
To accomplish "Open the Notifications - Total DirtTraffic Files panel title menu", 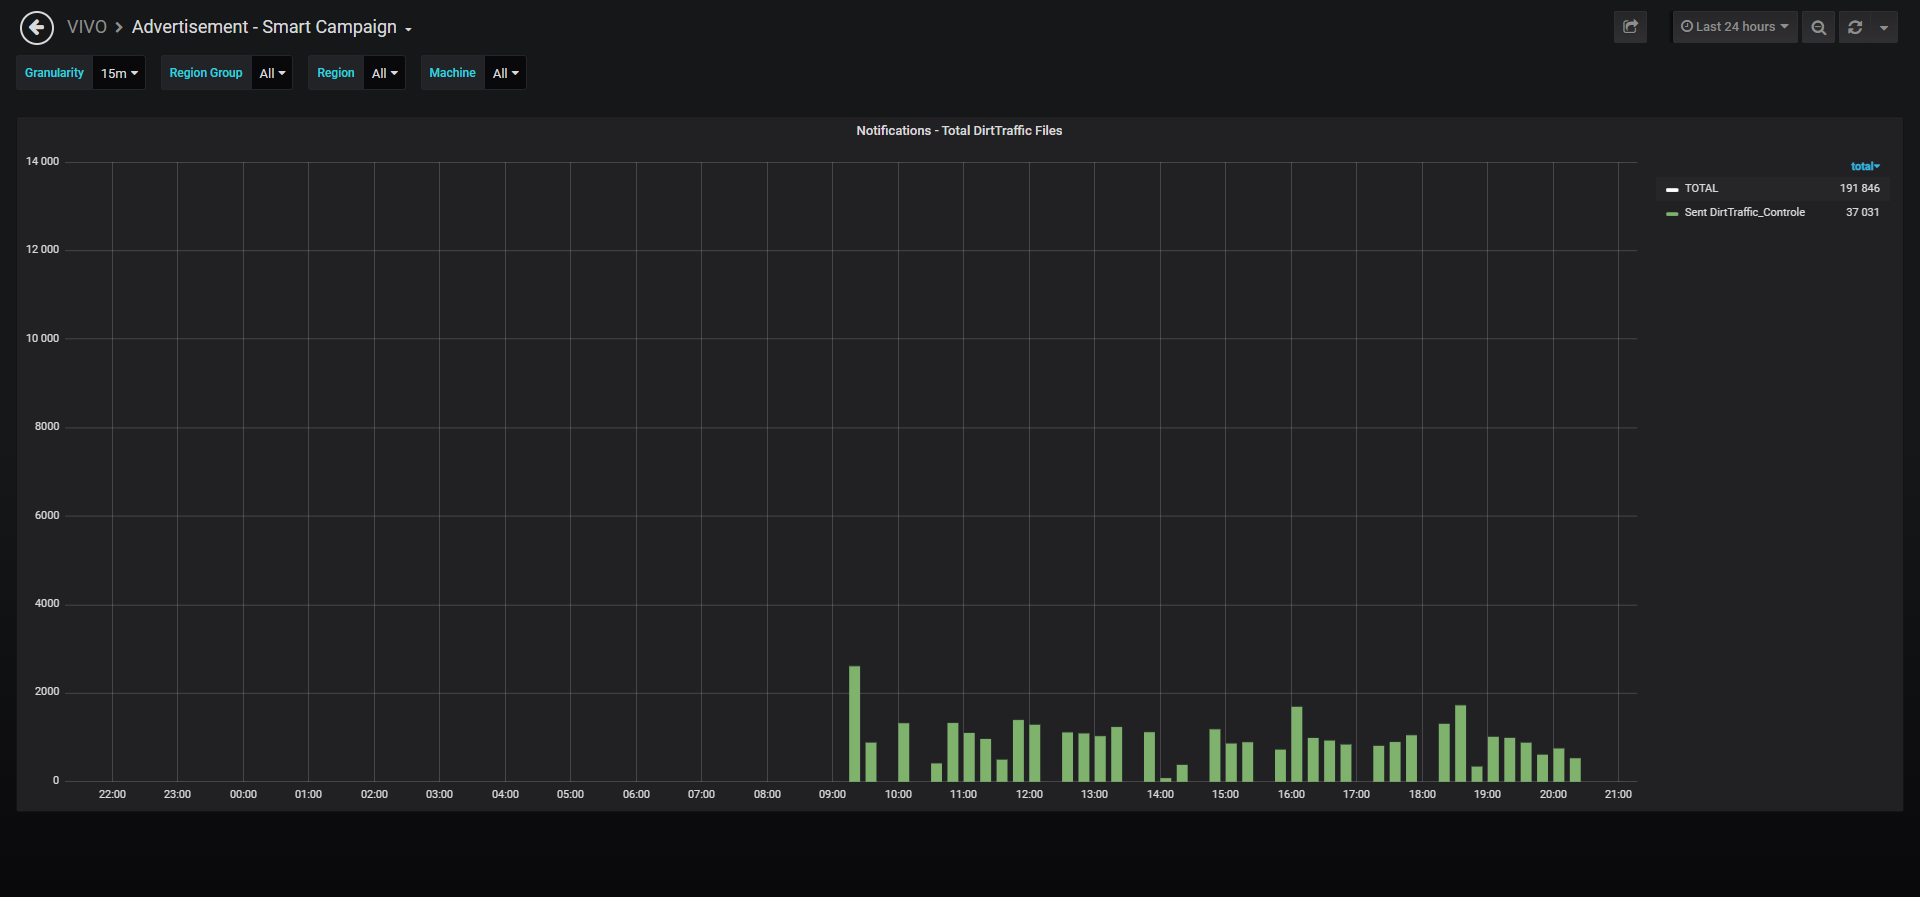I will (x=959, y=131).
